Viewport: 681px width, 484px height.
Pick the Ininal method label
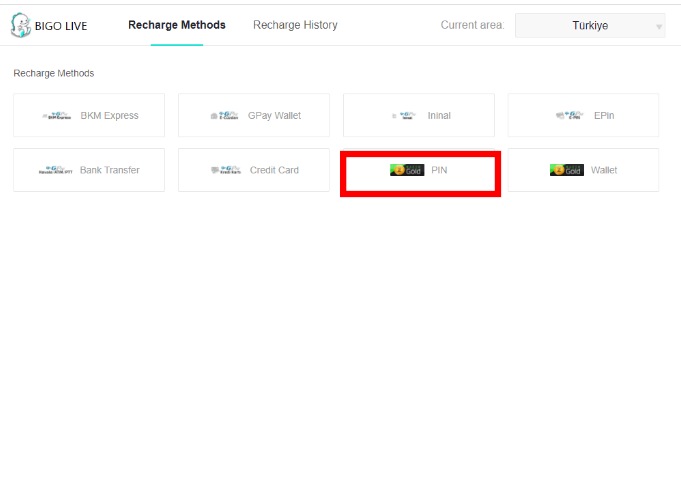(439, 116)
